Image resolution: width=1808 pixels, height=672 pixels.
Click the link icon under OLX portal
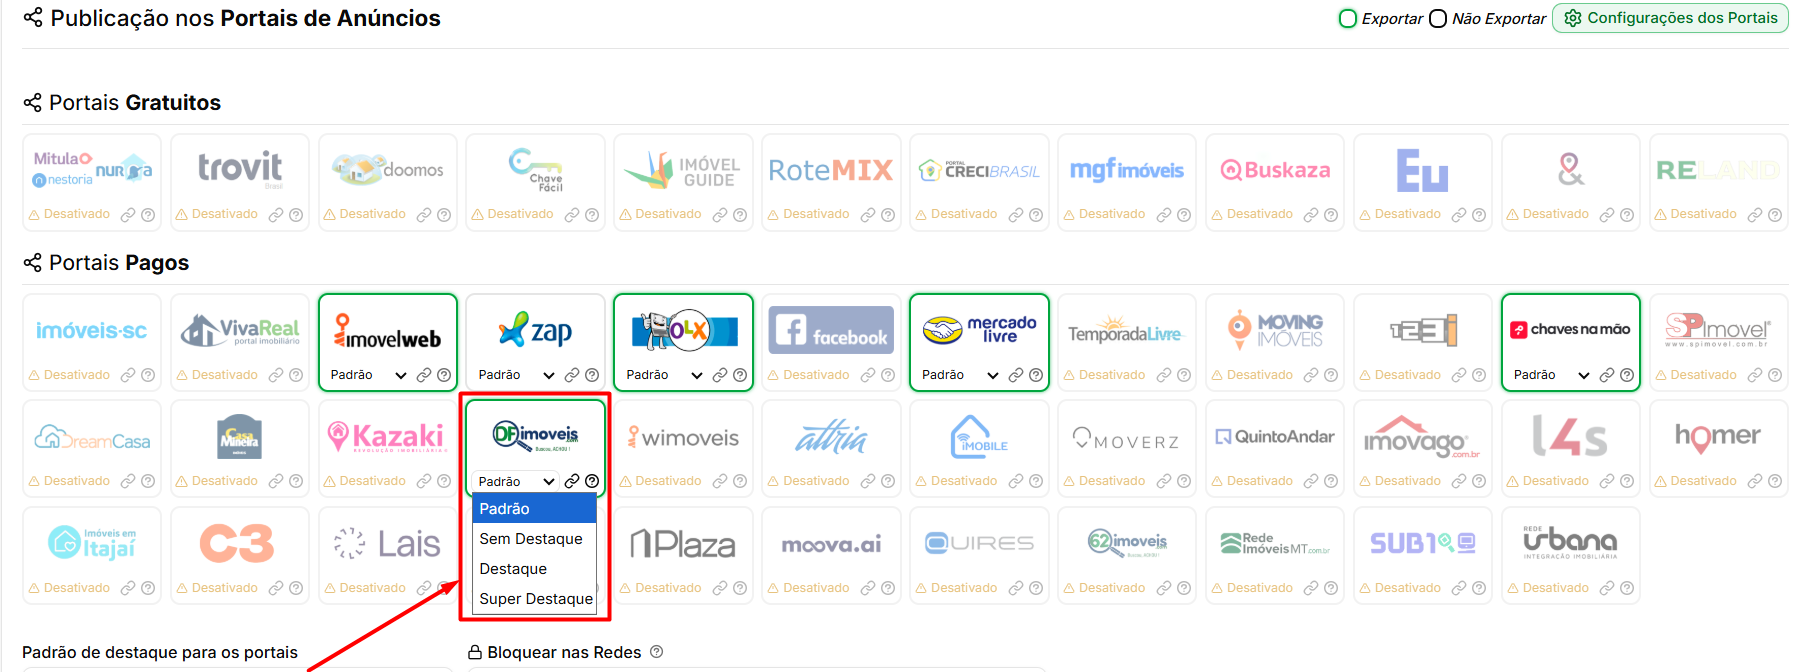click(720, 375)
